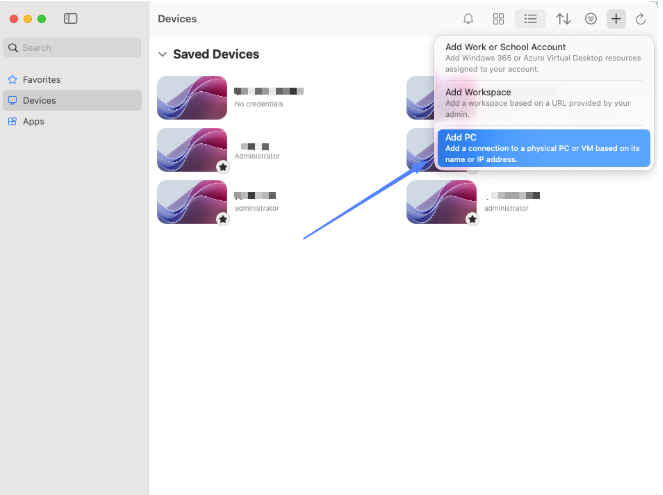This screenshot has height=495, width=663.
Task: Refresh the devices list
Action: click(x=641, y=19)
